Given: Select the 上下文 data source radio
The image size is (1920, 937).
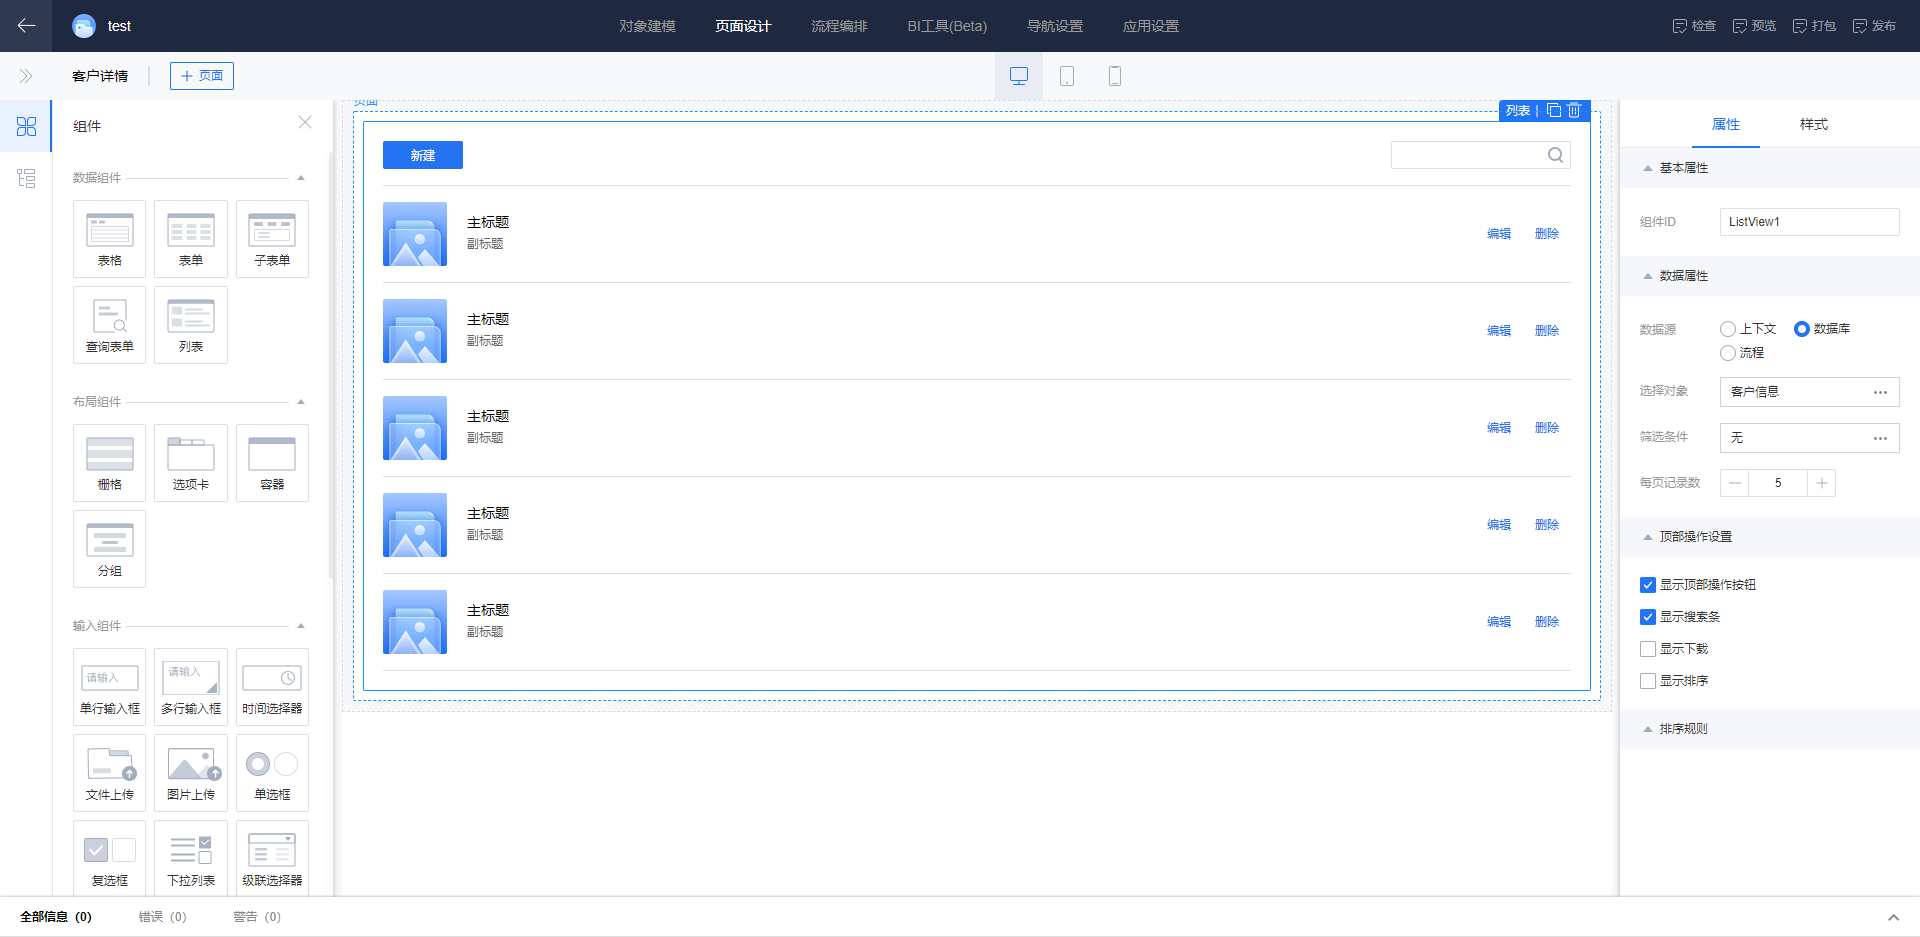Looking at the screenshot, I should (x=1728, y=329).
